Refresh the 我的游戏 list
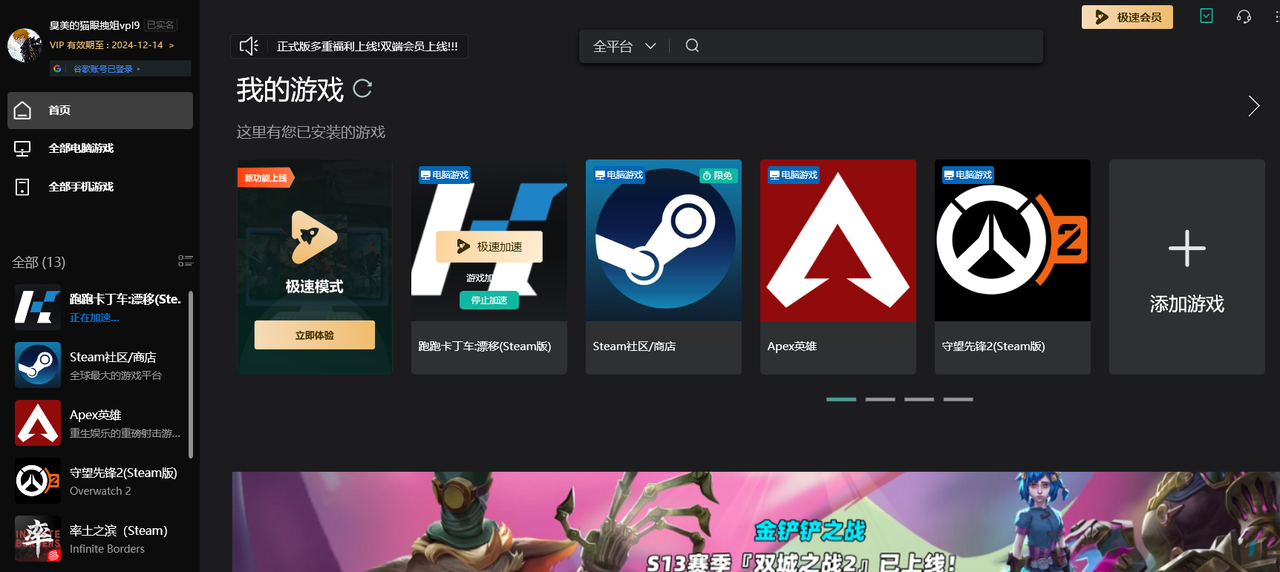The height and width of the screenshot is (572, 1280). coord(362,88)
